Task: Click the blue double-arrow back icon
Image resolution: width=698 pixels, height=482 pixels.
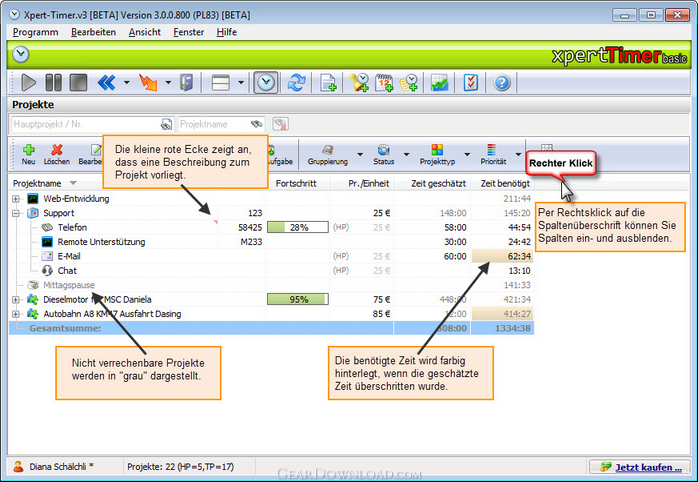Action: coord(107,83)
